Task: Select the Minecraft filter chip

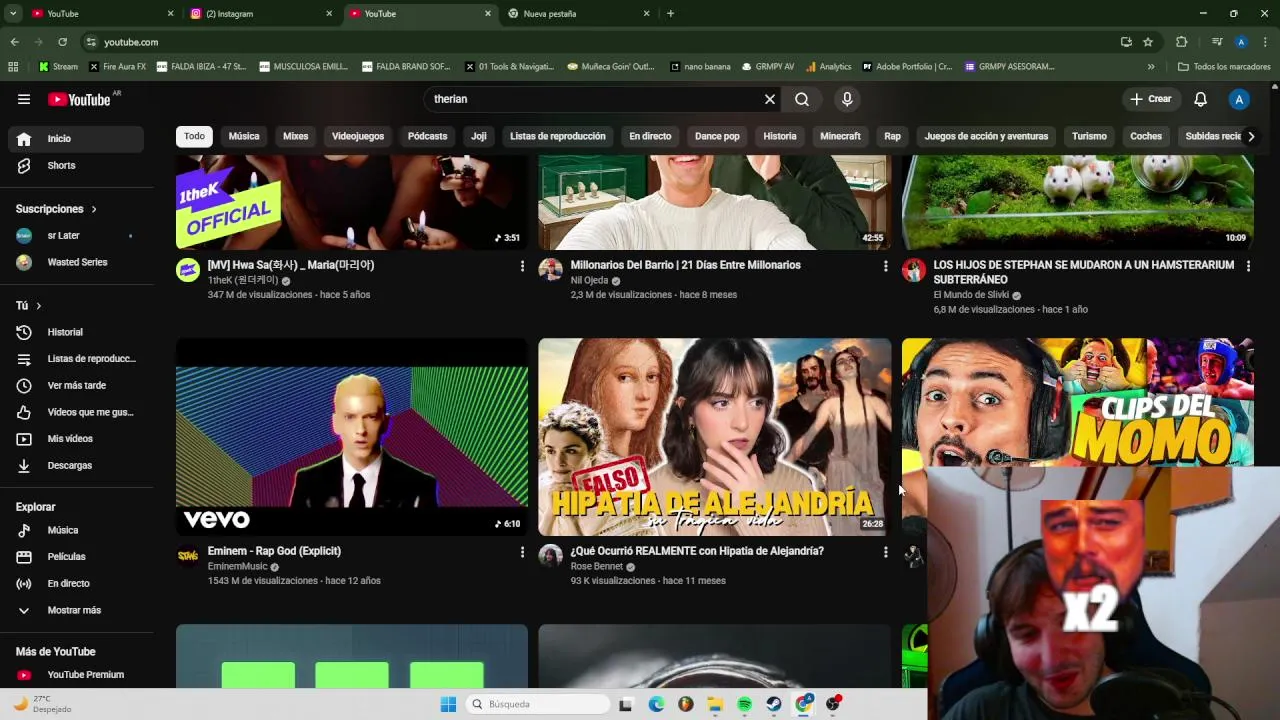Action: [x=840, y=136]
